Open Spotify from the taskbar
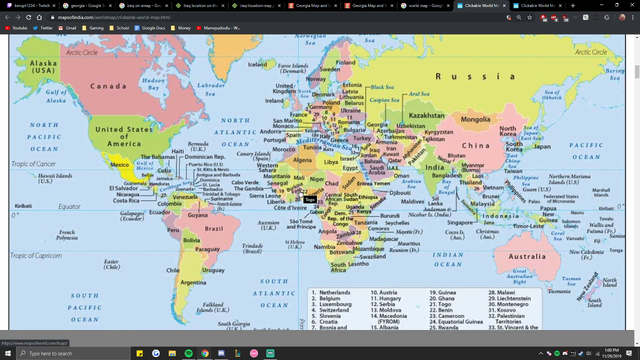Viewport: 640px width, 360px height. [x=189, y=353]
